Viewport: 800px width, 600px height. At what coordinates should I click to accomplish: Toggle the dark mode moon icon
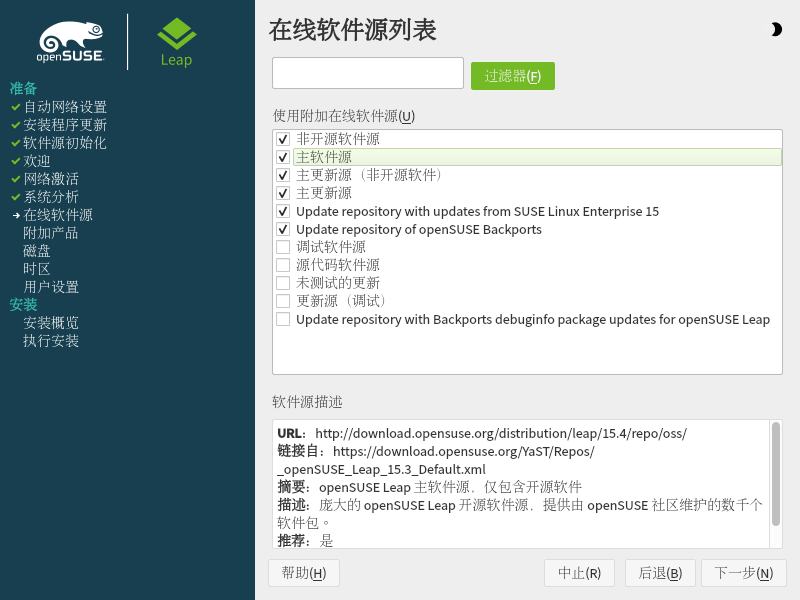click(x=776, y=30)
